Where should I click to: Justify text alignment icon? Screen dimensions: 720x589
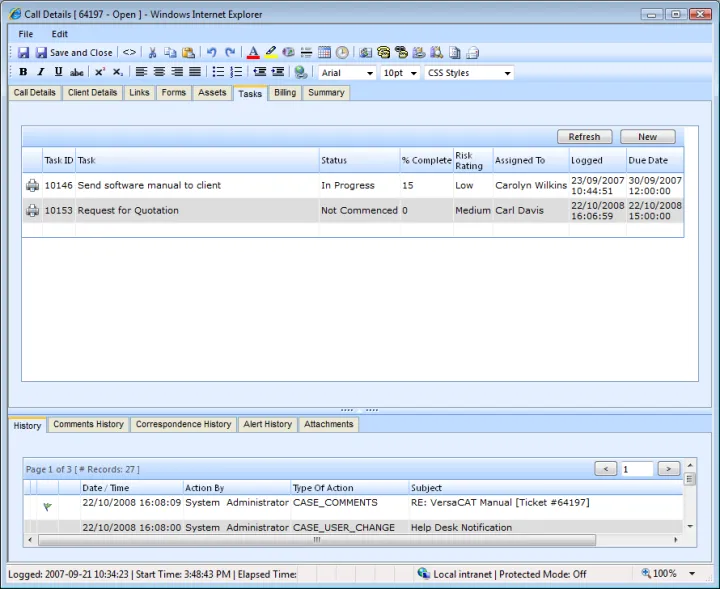pyautogui.click(x=195, y=72)
